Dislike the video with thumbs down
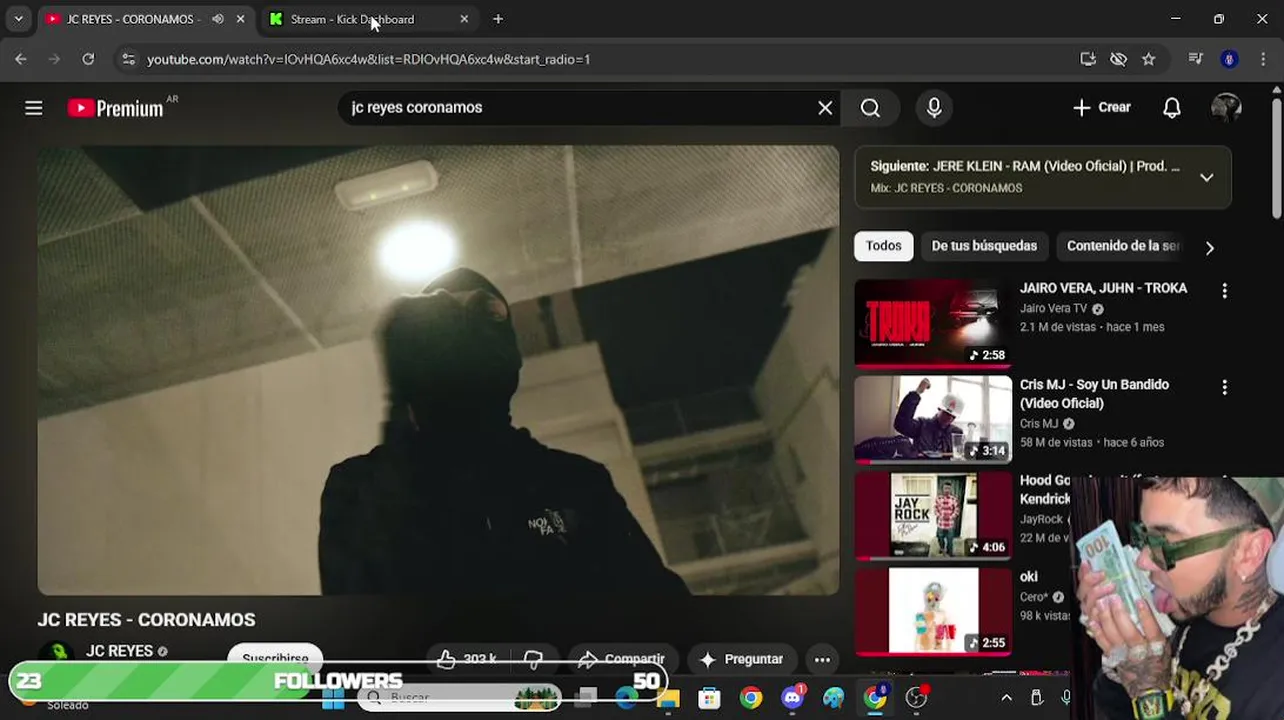 [533, 659]
